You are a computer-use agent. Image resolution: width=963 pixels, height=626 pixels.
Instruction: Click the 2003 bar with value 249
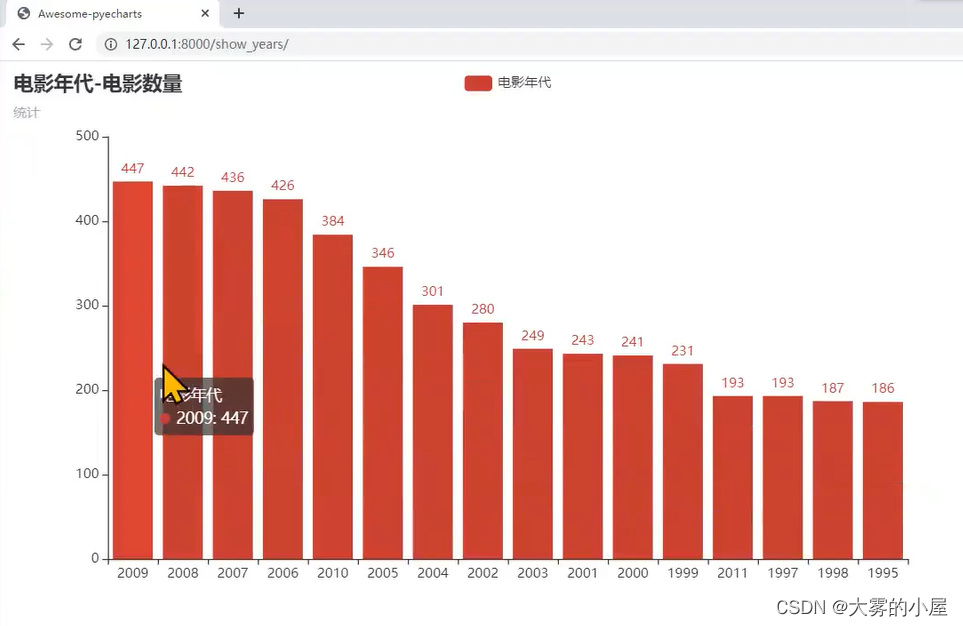pyautogui.click(x=532, y=453)
